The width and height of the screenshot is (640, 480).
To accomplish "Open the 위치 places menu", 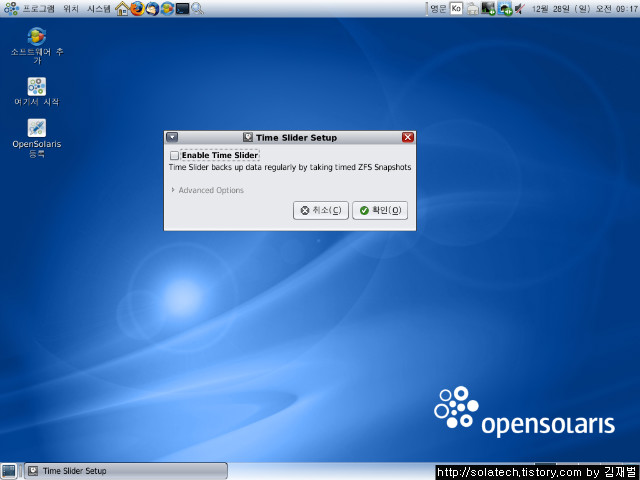I will (x=71, y=9).
